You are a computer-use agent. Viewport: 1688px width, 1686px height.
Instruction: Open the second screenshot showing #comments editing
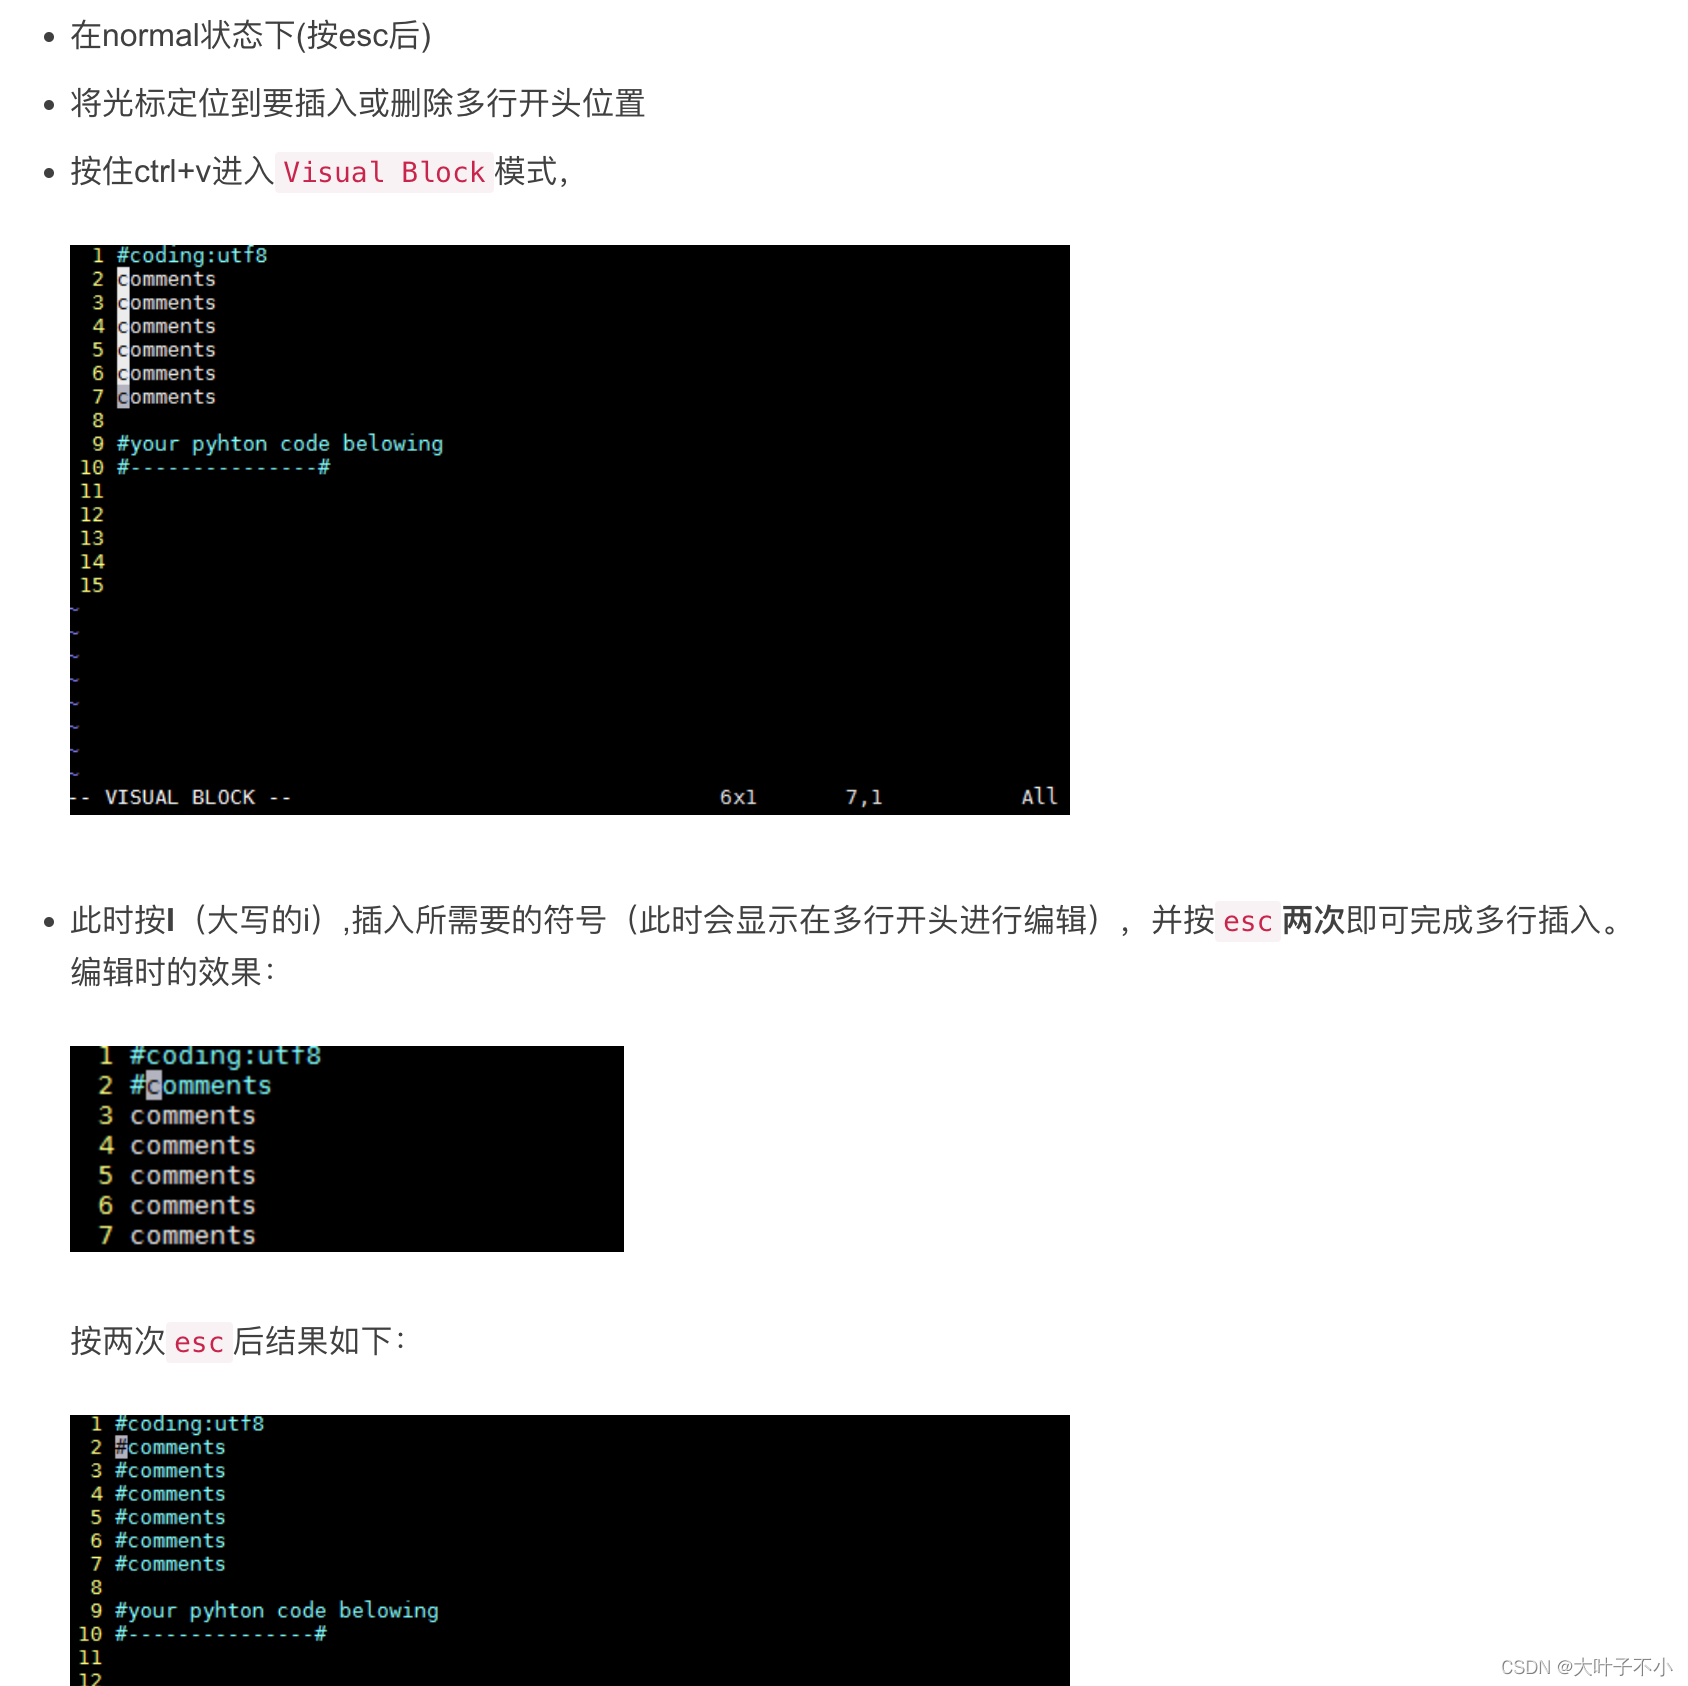coord(345,1148)
